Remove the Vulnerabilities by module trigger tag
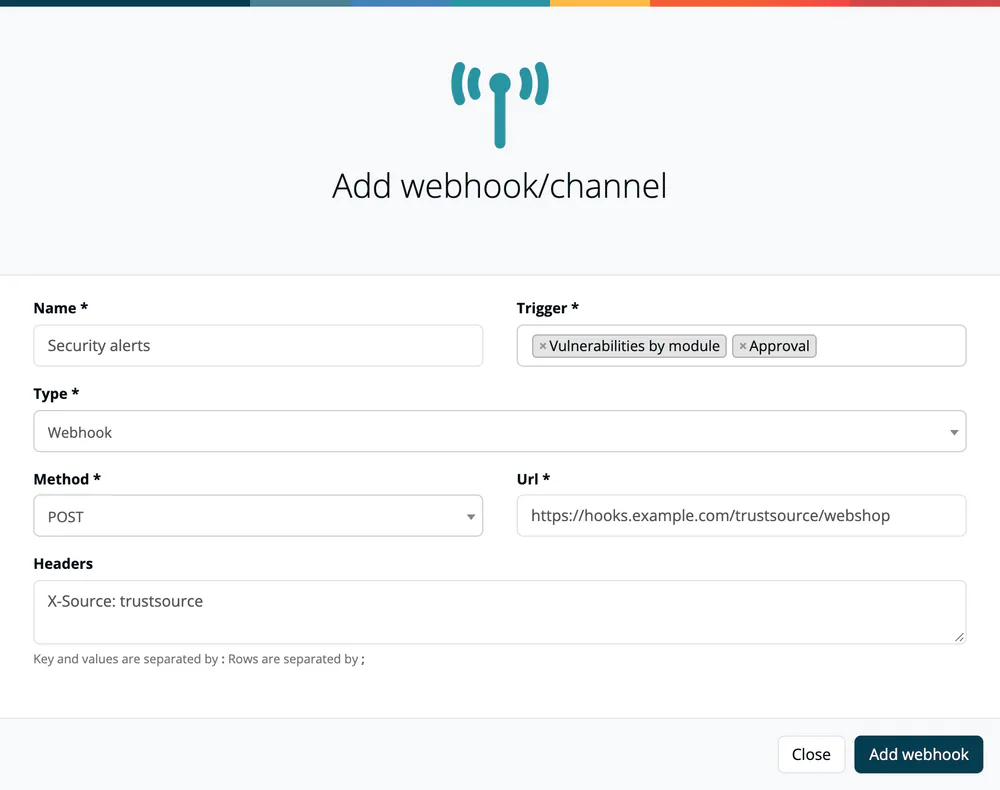 coord(543,346)
